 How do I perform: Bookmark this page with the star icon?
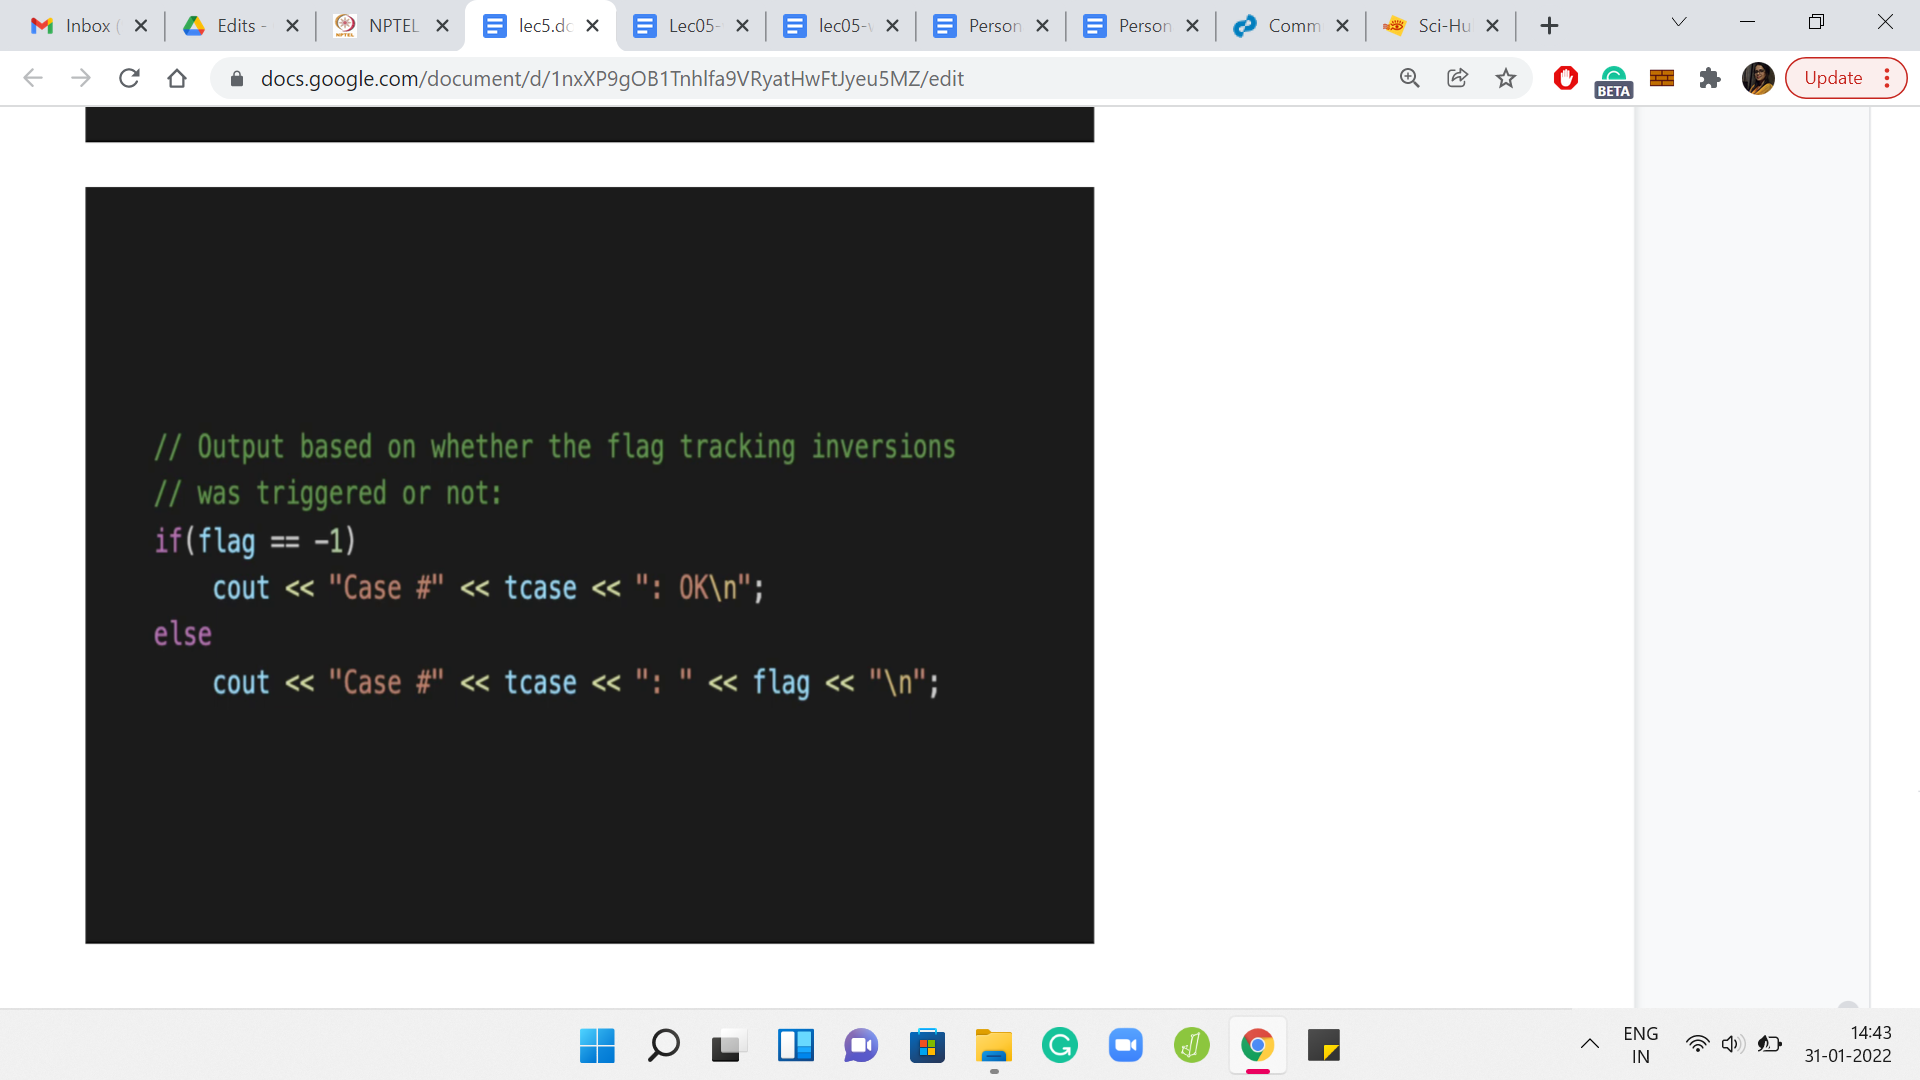coord(1506,78)
